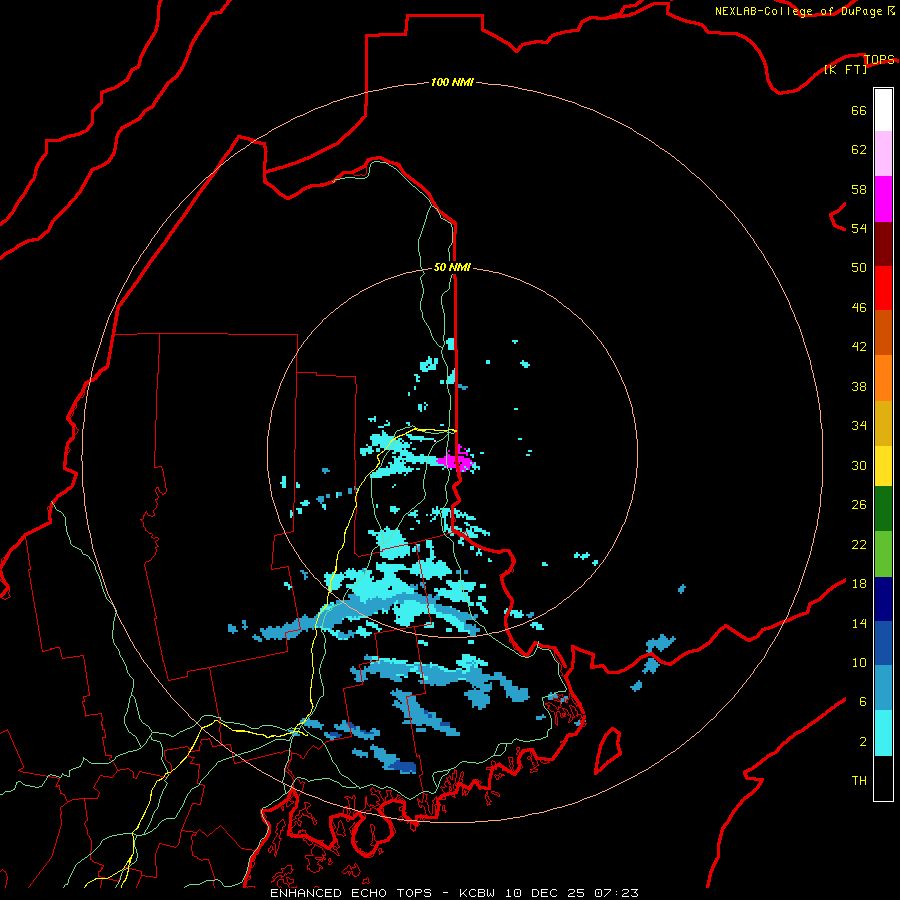Viewport: 900px width, 900px height.
Task: Pick the bright yellow legend swatch
Action: click(883, 466)
